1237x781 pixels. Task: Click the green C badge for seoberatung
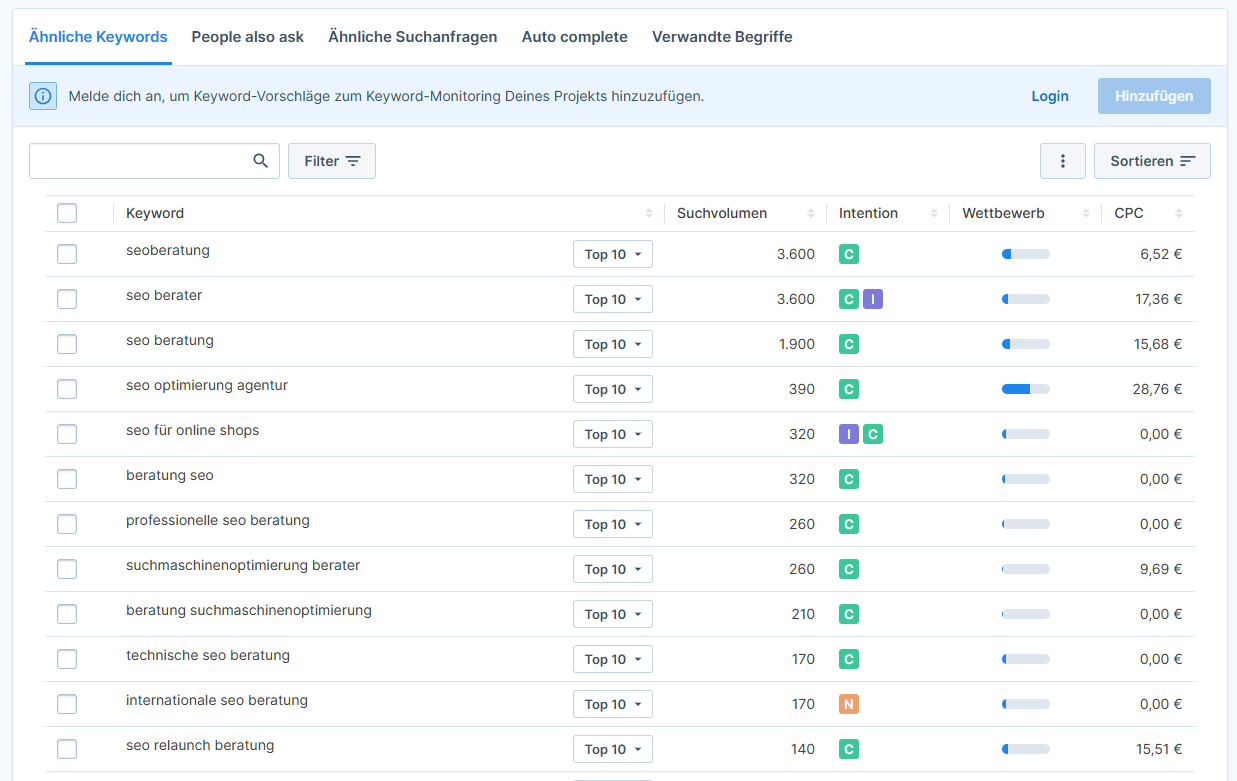click(x=849, y=254)
